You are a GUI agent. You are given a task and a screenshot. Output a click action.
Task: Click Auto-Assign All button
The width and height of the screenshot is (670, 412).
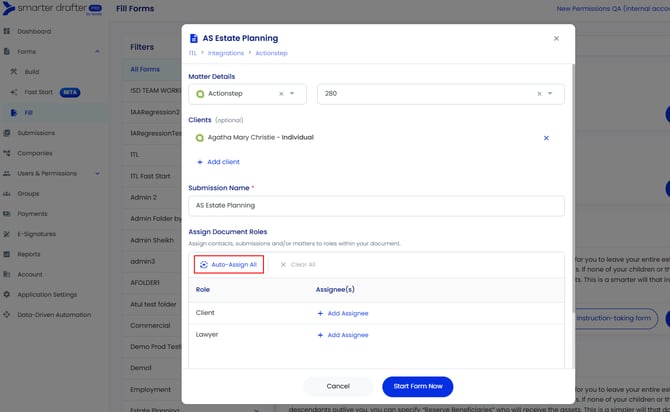tap(229, 264)
